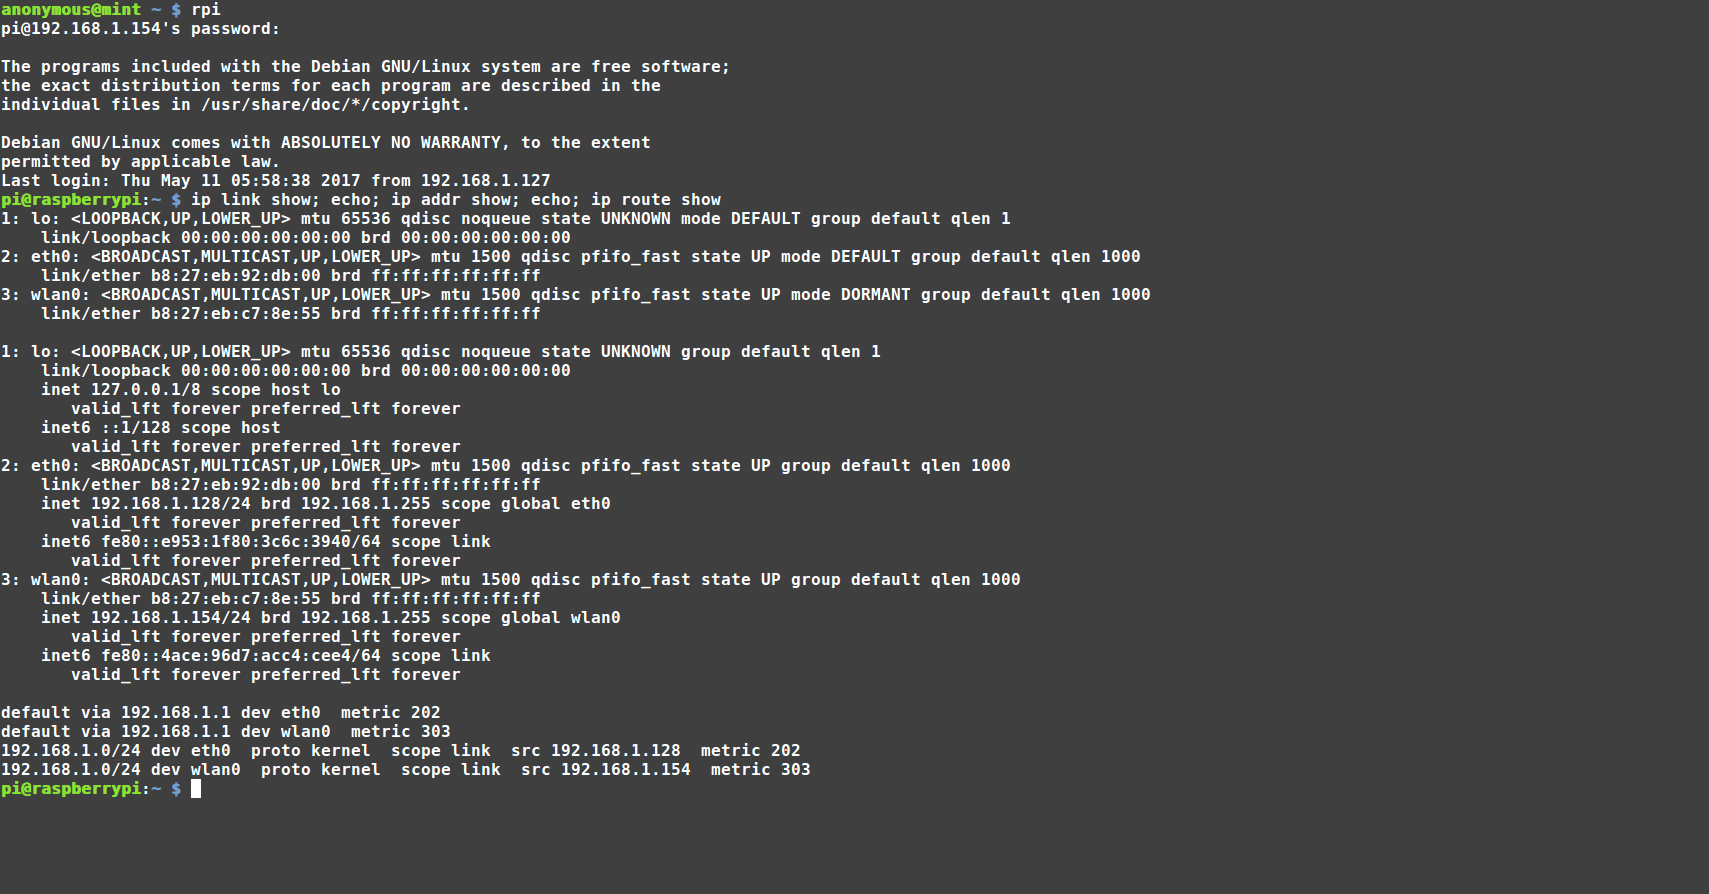Click the loopback address 127.0.0.1/8
This screenshot has width=1709, height=894.
pyautogui.click(x=145, y=390)
